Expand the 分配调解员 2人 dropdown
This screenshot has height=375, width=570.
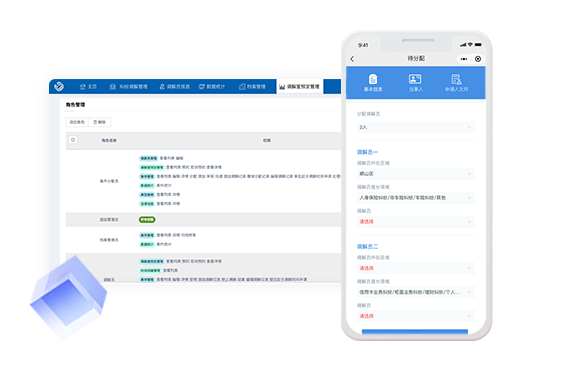pos(416,127)
